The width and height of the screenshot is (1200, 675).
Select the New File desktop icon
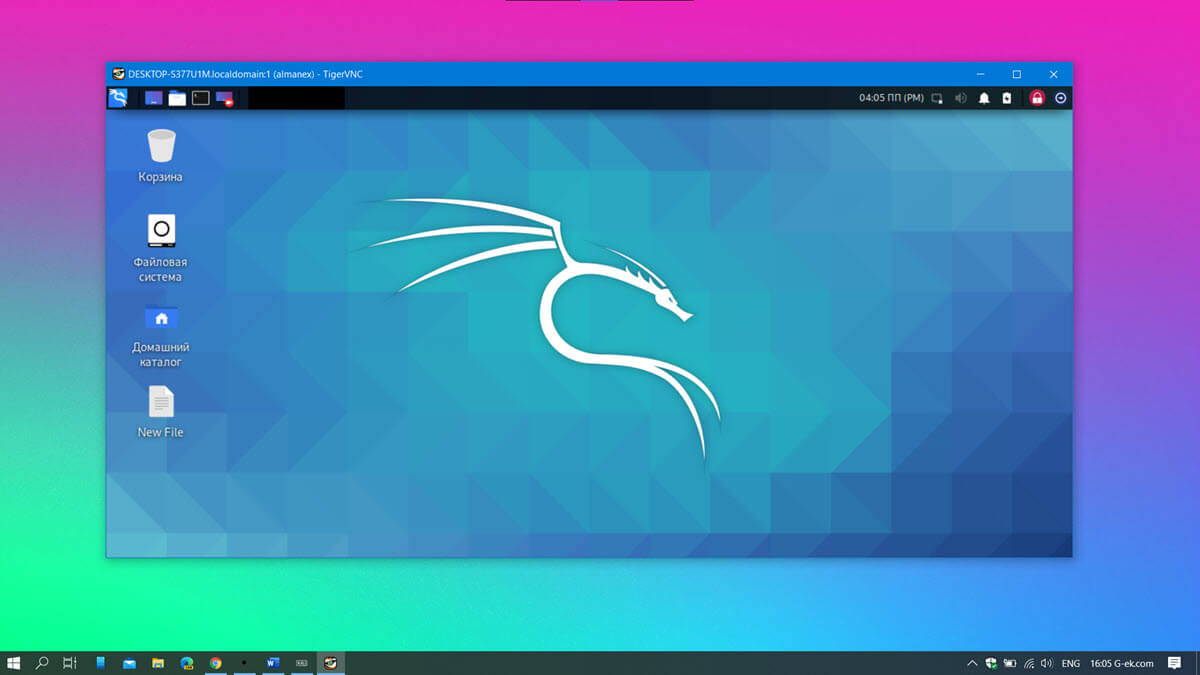161,412
